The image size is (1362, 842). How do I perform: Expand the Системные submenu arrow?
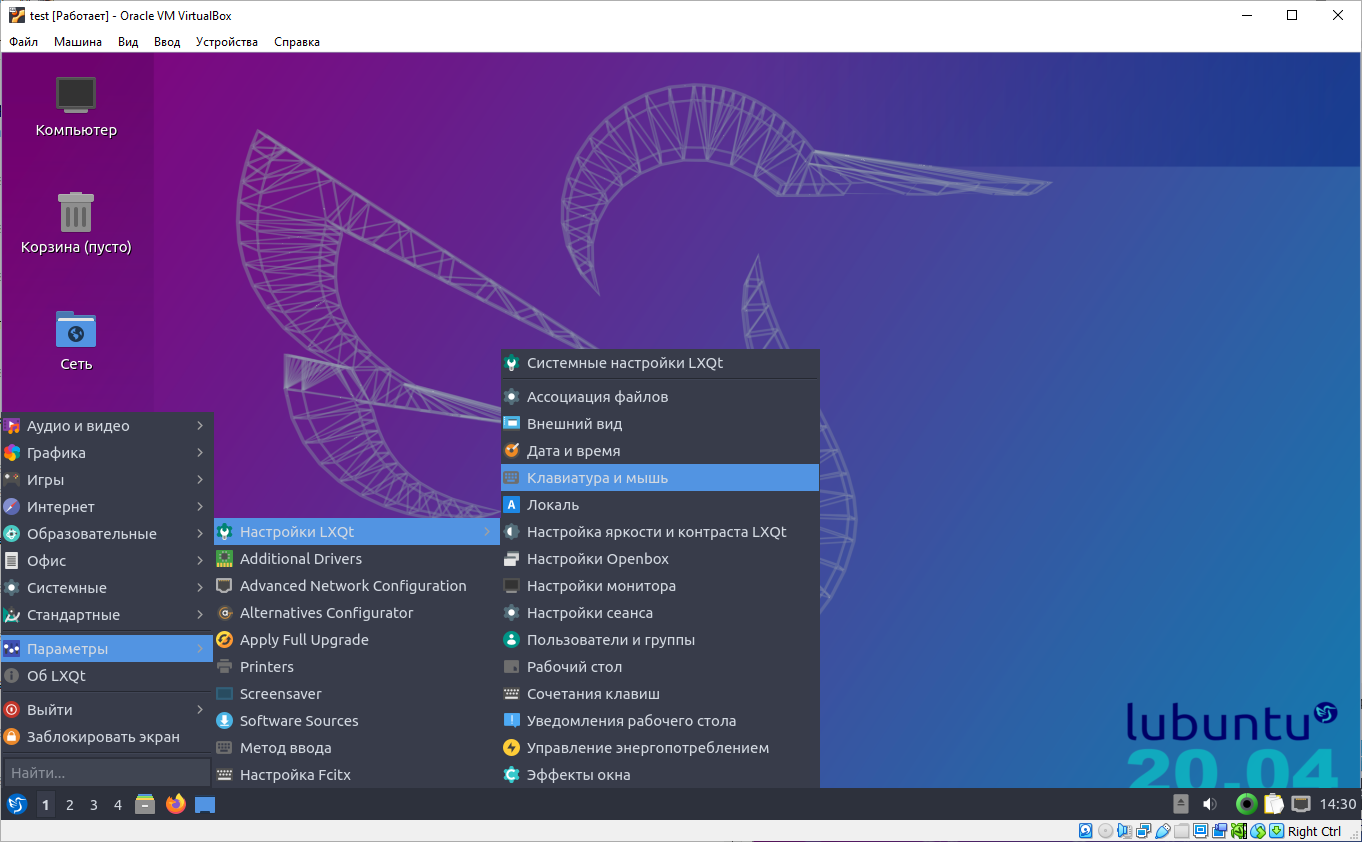coord(200,588)
